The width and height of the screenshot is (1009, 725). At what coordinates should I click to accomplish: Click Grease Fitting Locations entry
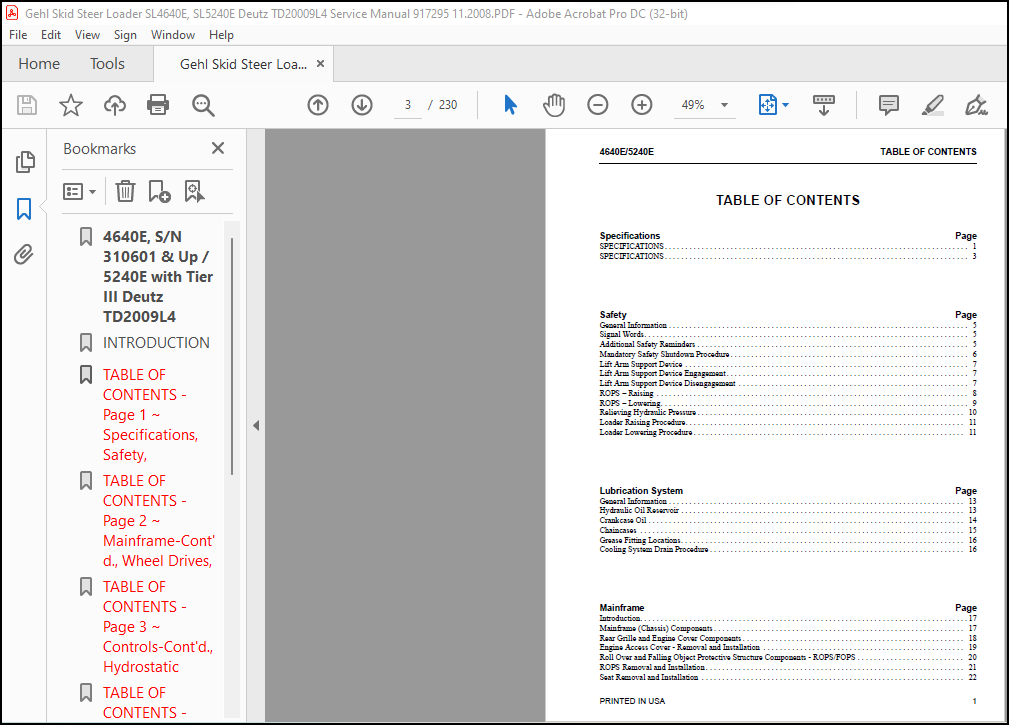coord(640,540)
